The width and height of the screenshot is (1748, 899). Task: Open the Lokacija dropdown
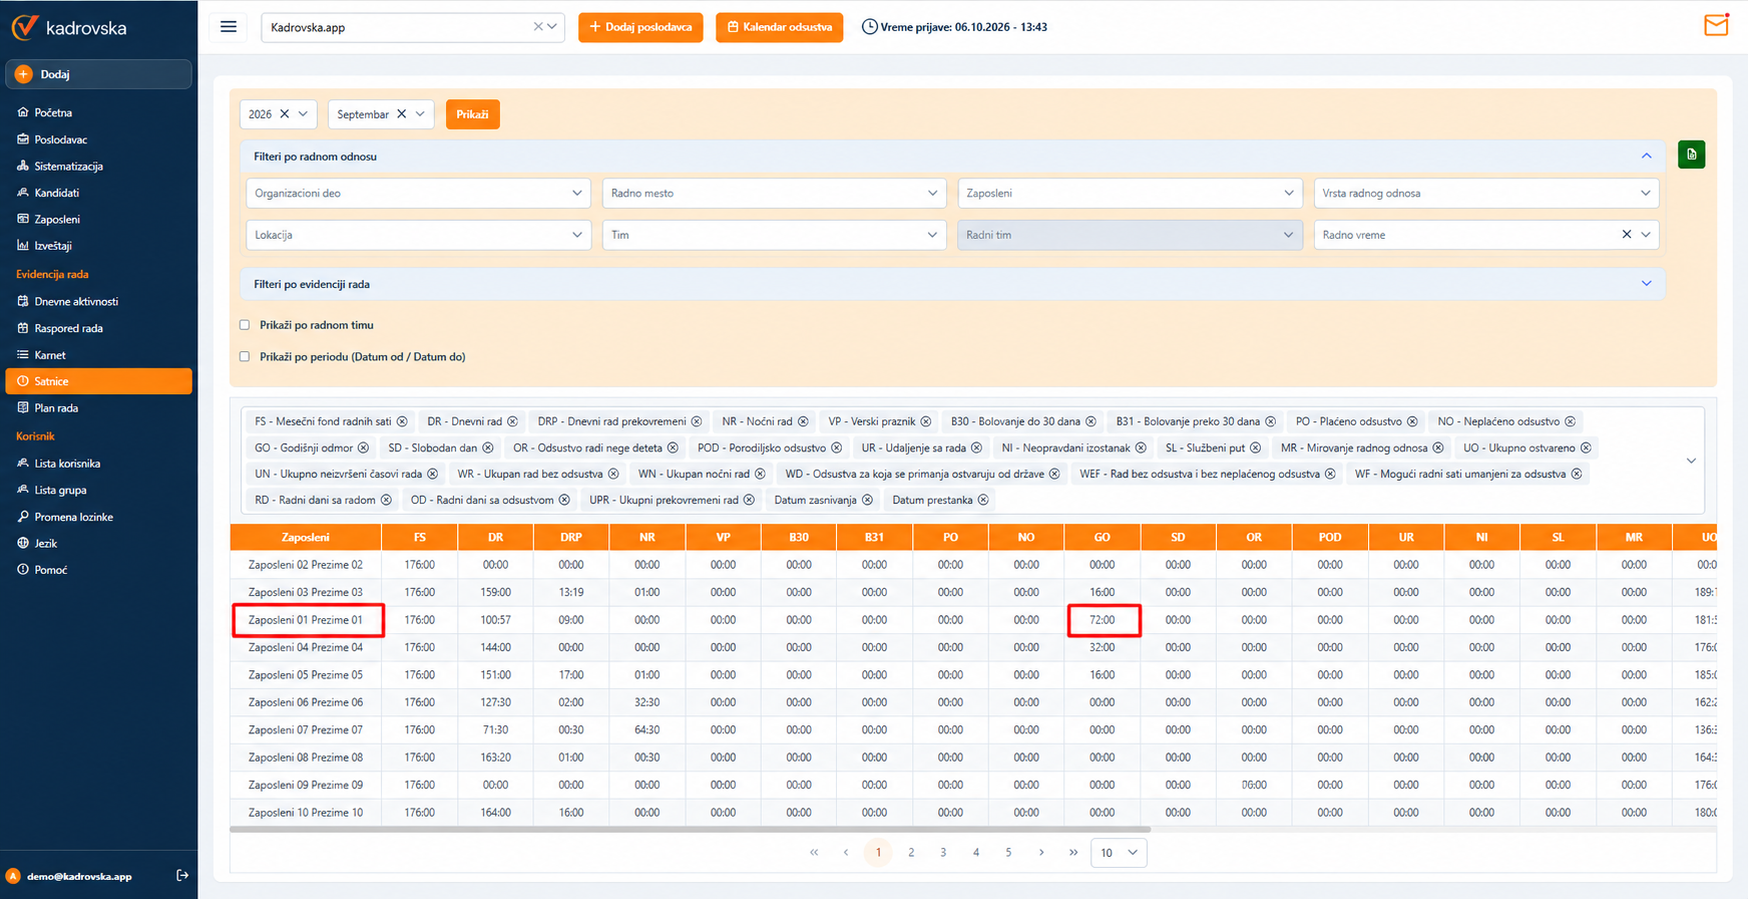click(x=417, y=235)
